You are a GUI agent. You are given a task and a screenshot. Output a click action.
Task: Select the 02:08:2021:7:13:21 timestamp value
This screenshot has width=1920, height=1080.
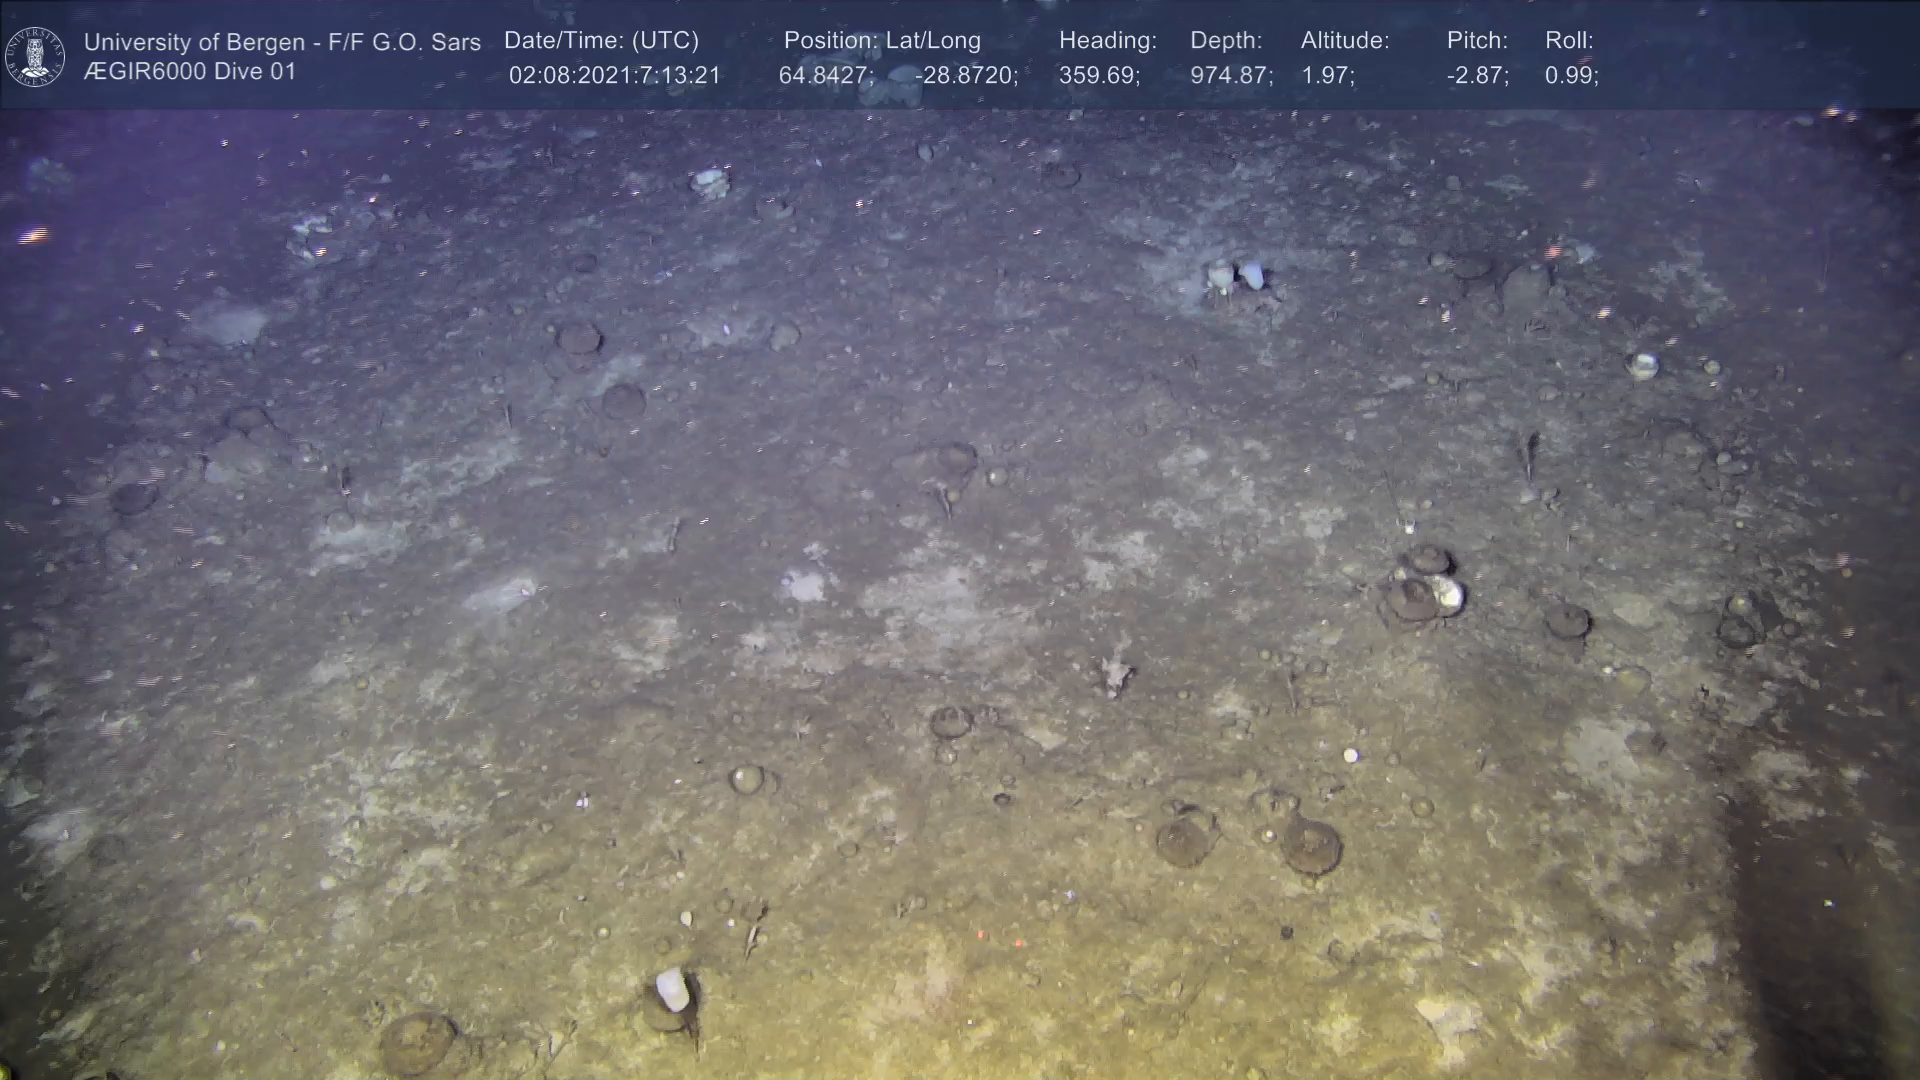pyautogui.click(x=614, y=76)
